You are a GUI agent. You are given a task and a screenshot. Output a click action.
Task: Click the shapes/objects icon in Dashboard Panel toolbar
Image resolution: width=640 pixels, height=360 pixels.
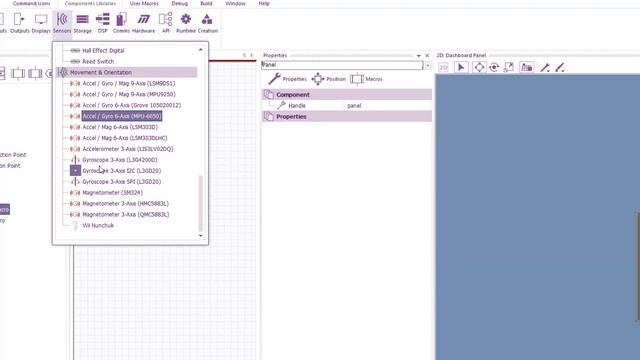pyautogui.click(x=527, y=67)
